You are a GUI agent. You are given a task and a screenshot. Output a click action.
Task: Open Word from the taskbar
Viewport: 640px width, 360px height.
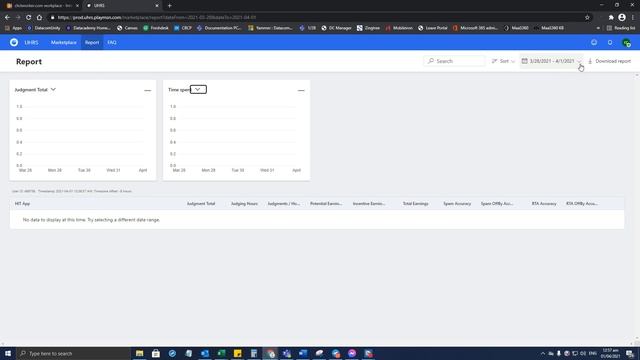[303, 353]
